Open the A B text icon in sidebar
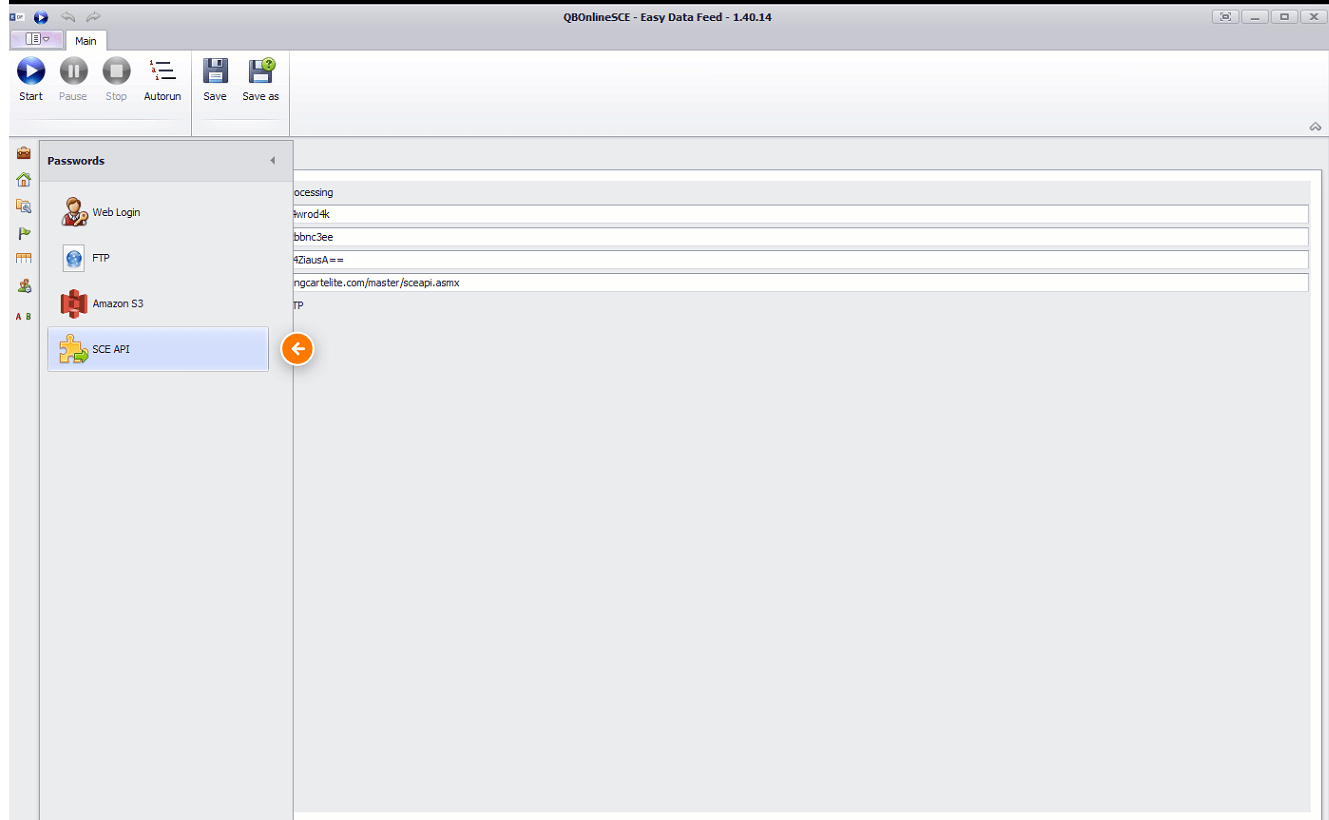 coord(23,316)
